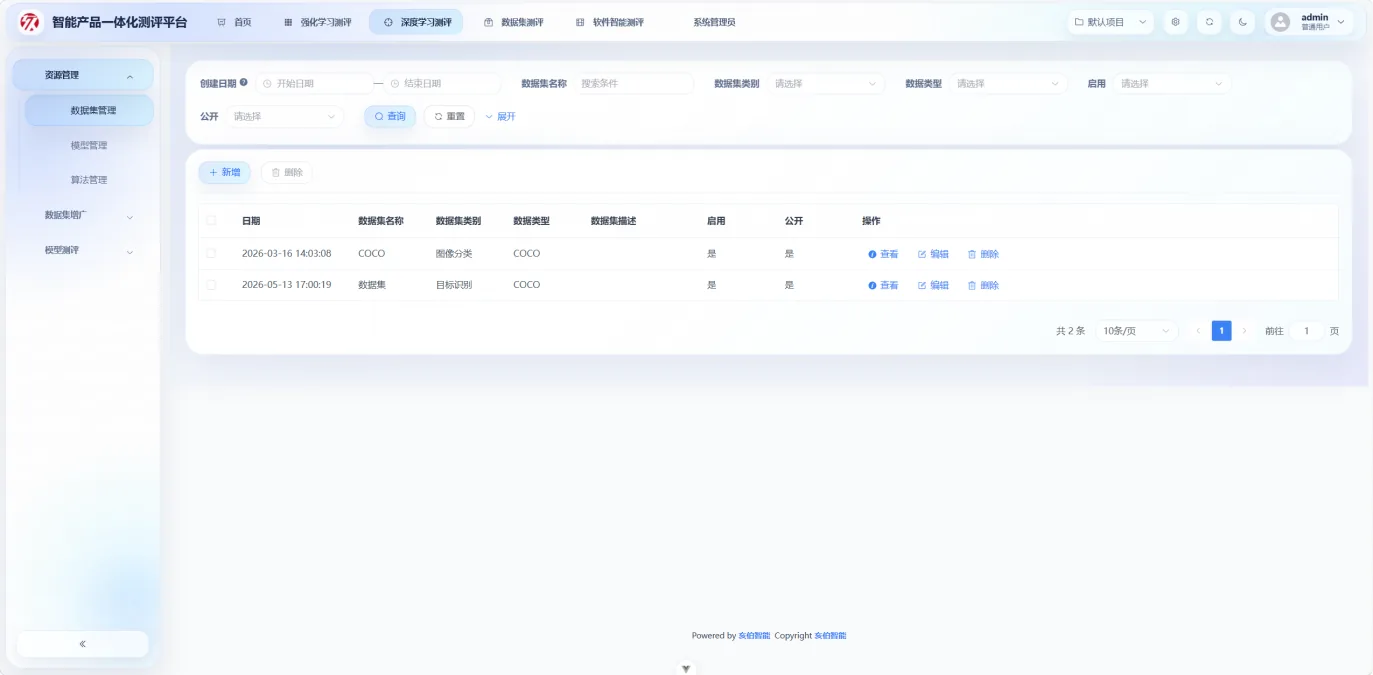Click the sidebar collapse double-arrow icon
Image resolution: width=1373 pixels, height=675 pixels.
[x=82, y=644]
